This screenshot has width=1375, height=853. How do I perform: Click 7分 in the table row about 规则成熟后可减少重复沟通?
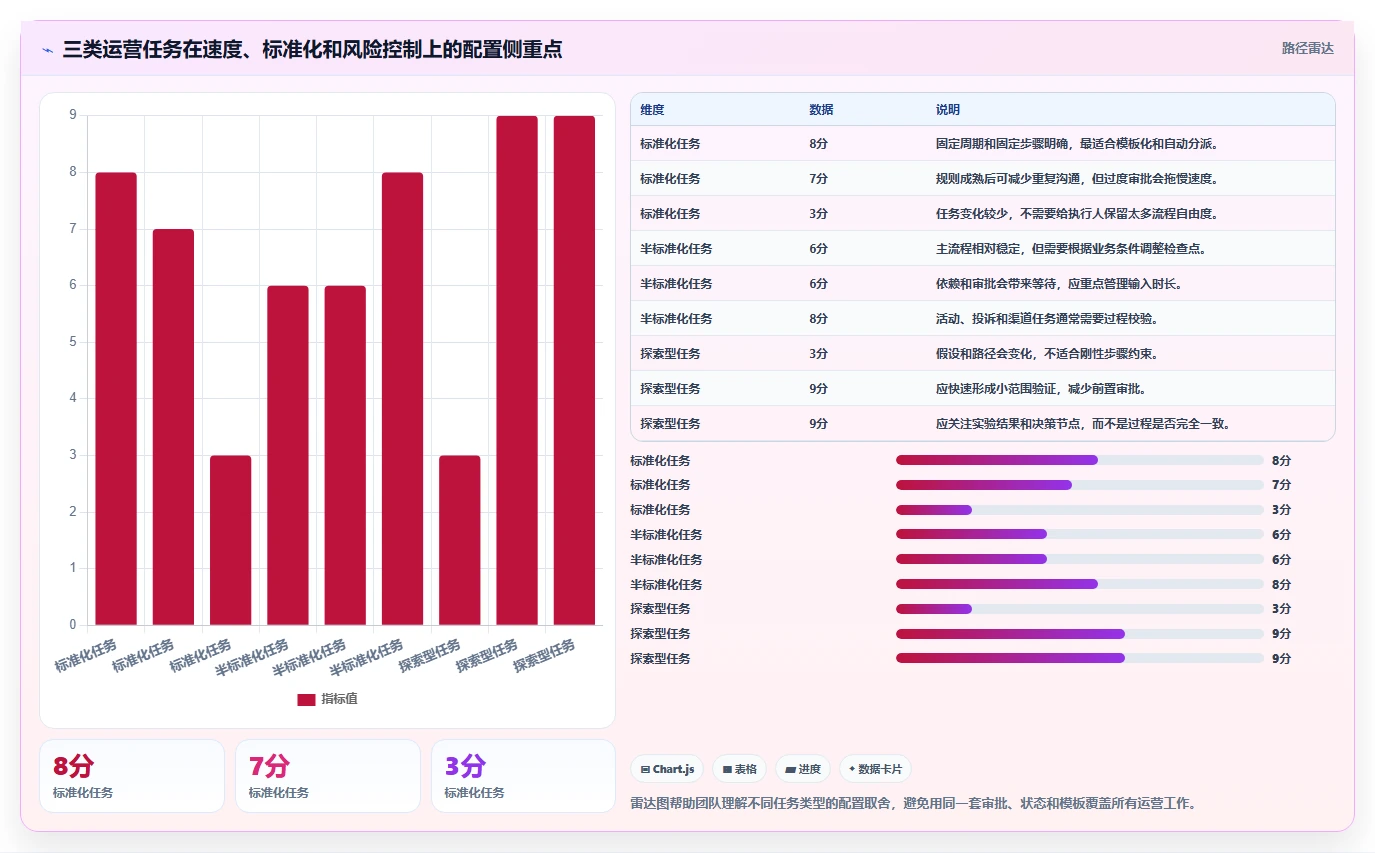(819, 179)
